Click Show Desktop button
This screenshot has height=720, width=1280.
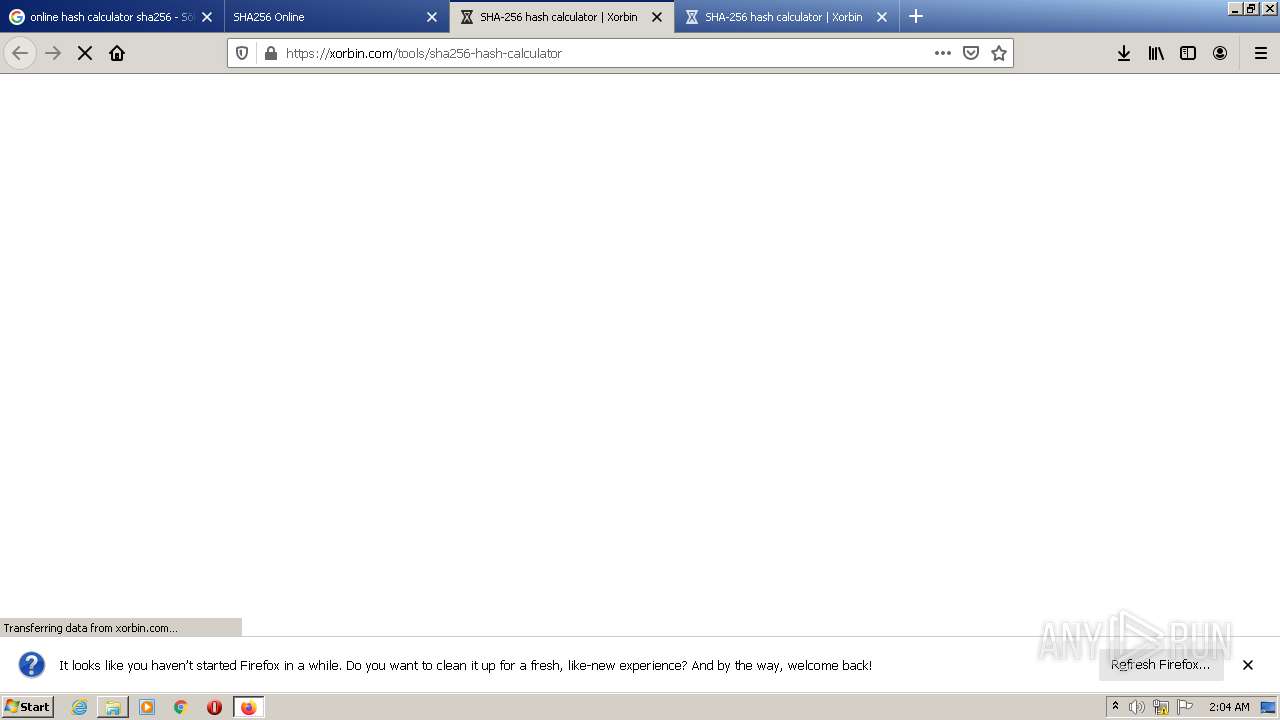click(x=1269, y=707)
